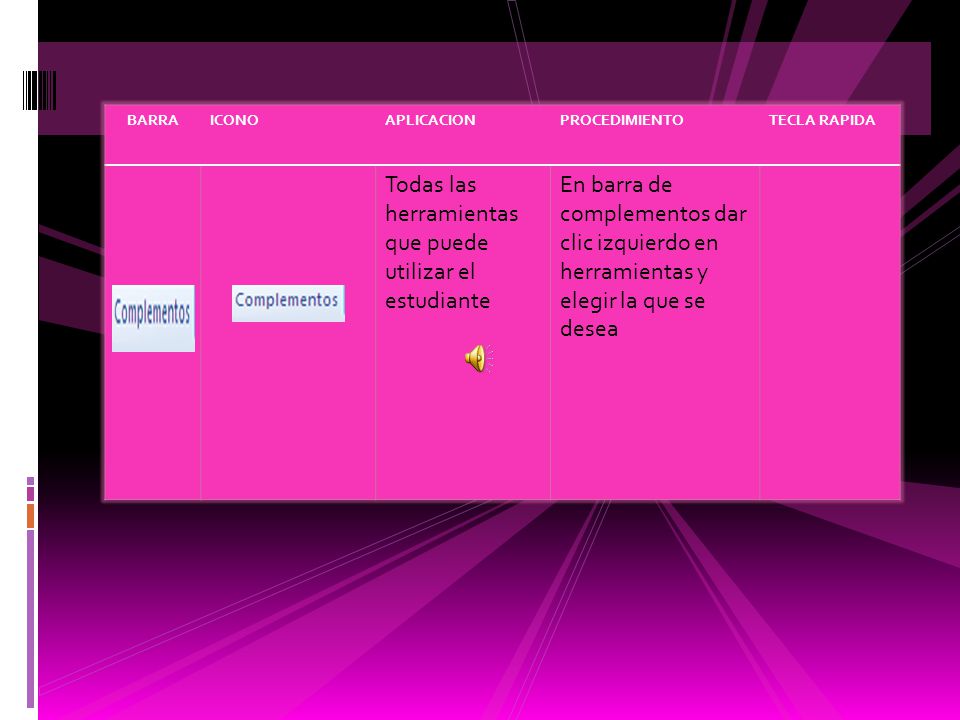The image size is (960, 720).
Task: Click the Complementos image in BARRA column
Action: [153, 318]
